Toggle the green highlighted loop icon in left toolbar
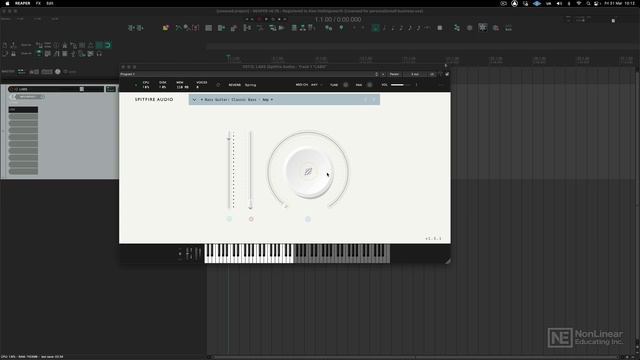Screen dimensions: 640x360 (x=107, y=45)
